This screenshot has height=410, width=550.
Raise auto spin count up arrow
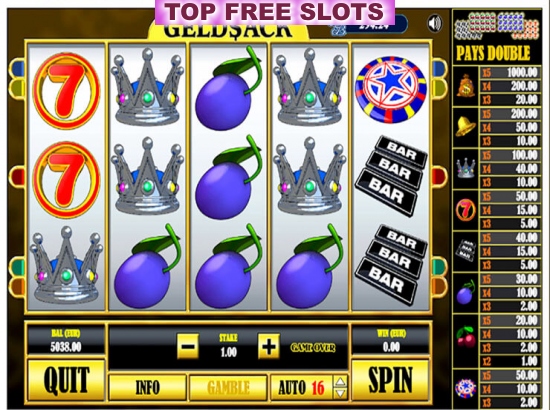(340, 382)
